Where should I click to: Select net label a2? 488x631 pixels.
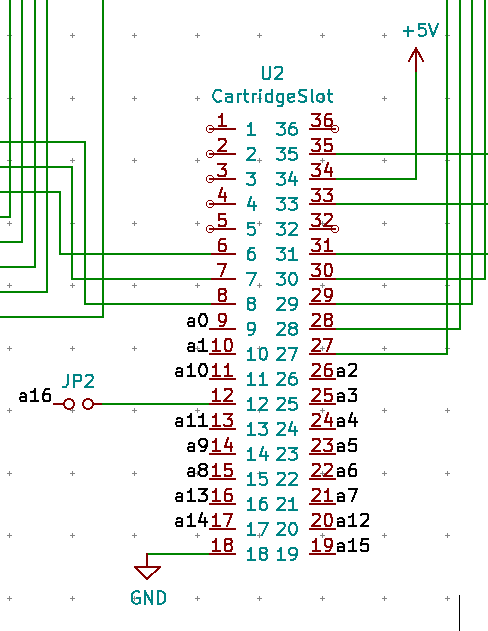(347, 371)
